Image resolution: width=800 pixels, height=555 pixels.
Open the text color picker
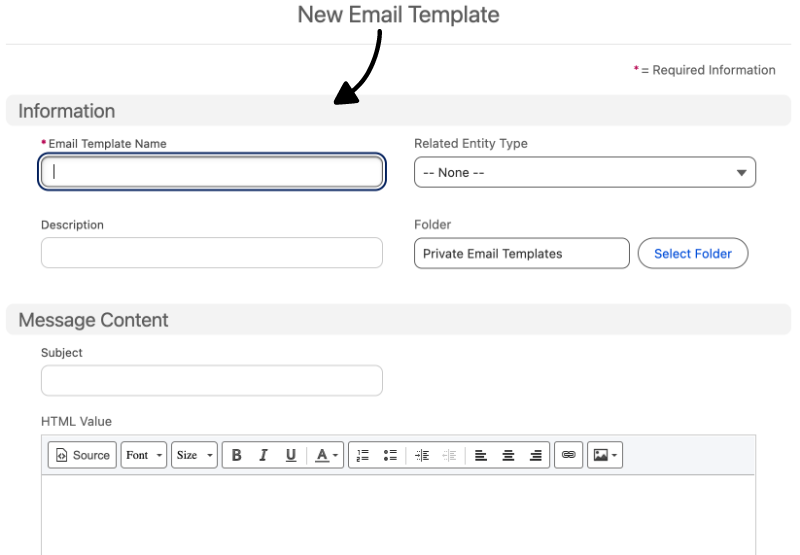[x=327, y=455]
